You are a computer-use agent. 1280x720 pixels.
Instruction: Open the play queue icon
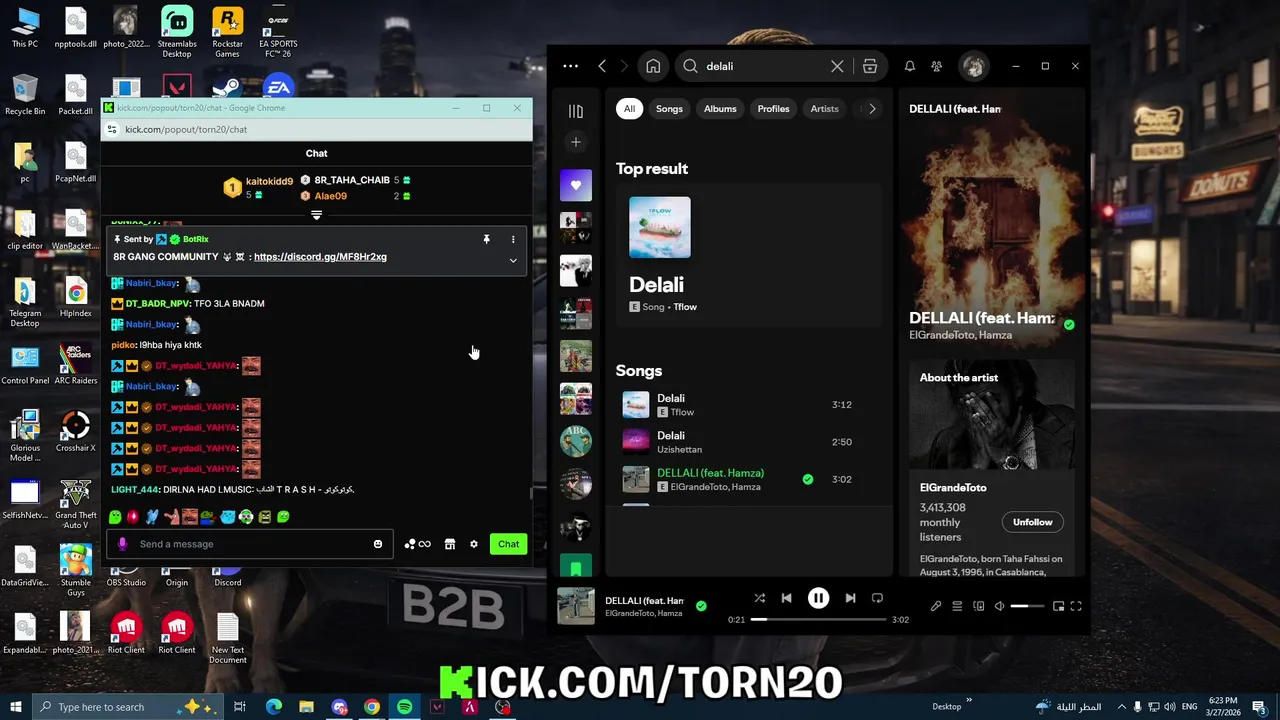(957, 606)
